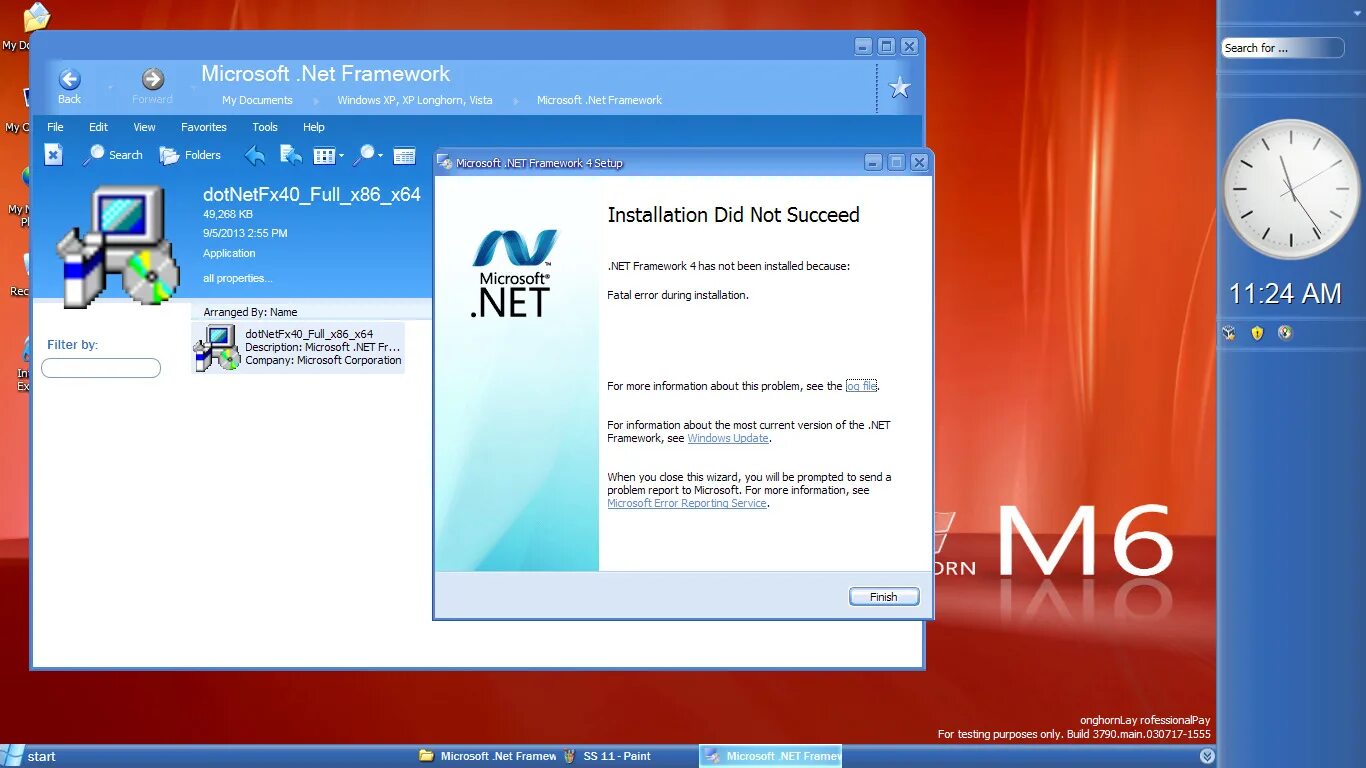Click the sidebar expand chevron at bottom right
Viewport: 1366px width, 768px height.
pyautogui.click(x=1207, y=756)
